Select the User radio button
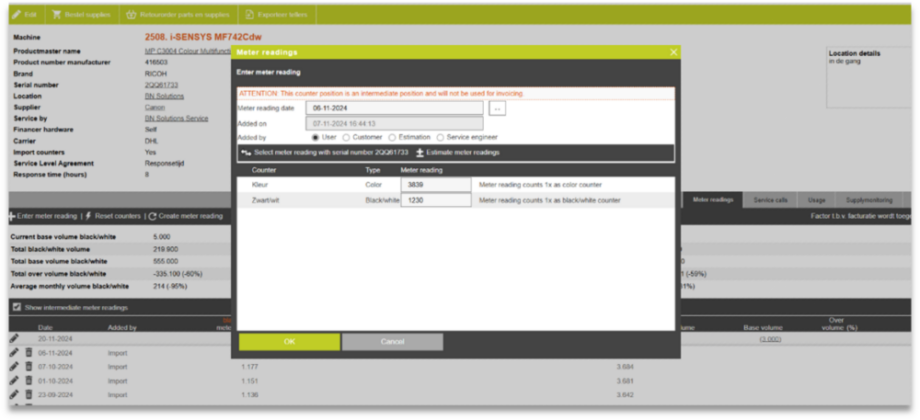This screenshot has height=420, width=920. coord(316,137)
